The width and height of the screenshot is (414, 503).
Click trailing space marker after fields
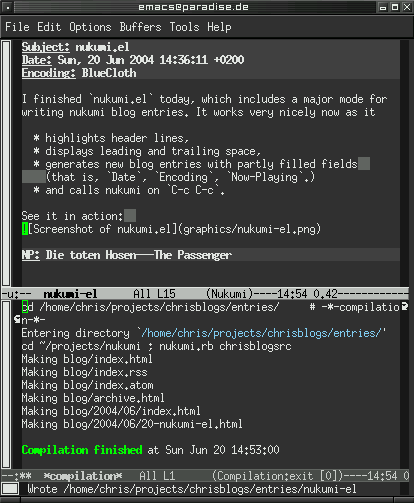pyautogui.click(x=364, y=164)
